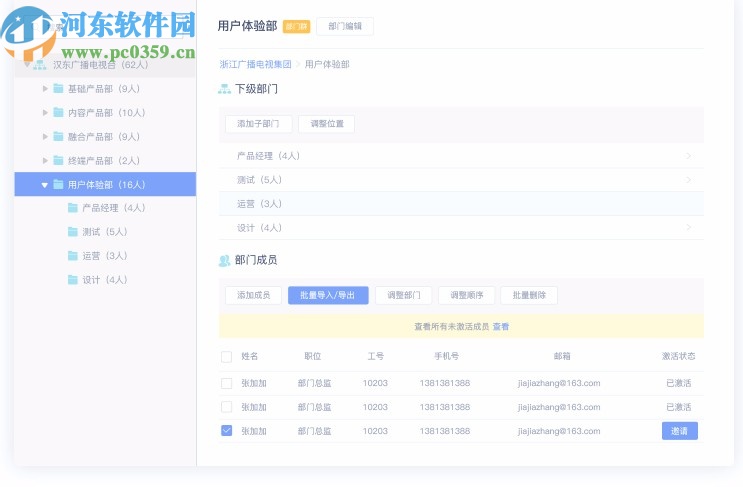Click the 激活状态 column header
The width and height of the screenshot is (743, 487).
pos(679,356)
